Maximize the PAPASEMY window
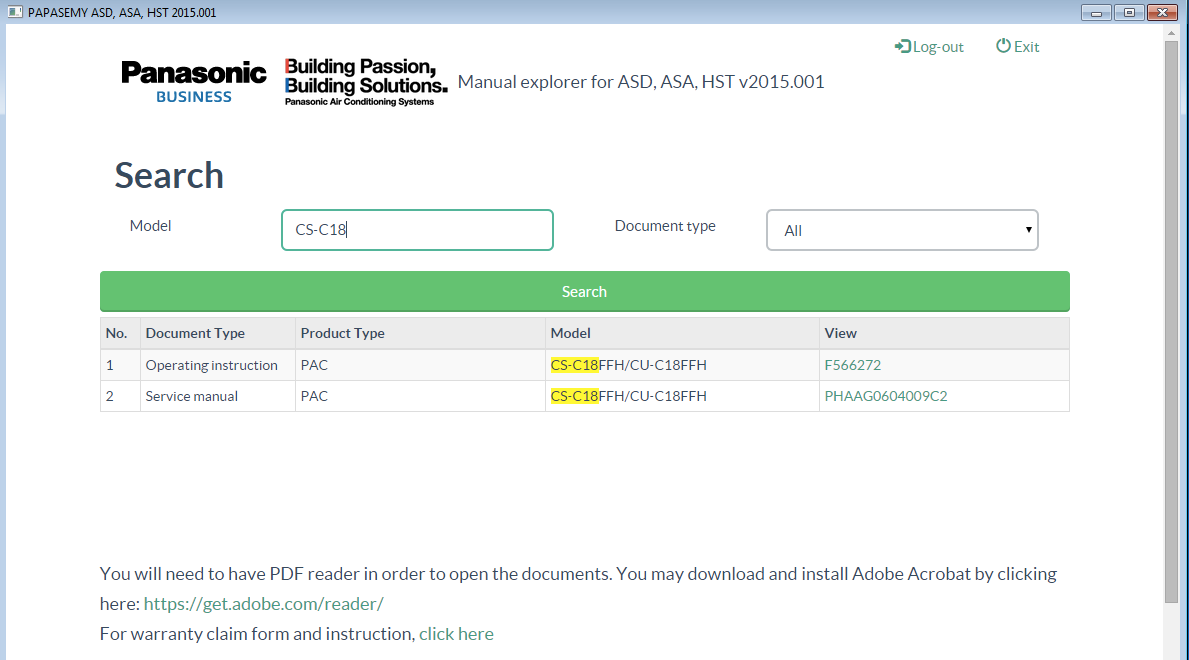The image size is (1189, 660). pos(1130,13)
